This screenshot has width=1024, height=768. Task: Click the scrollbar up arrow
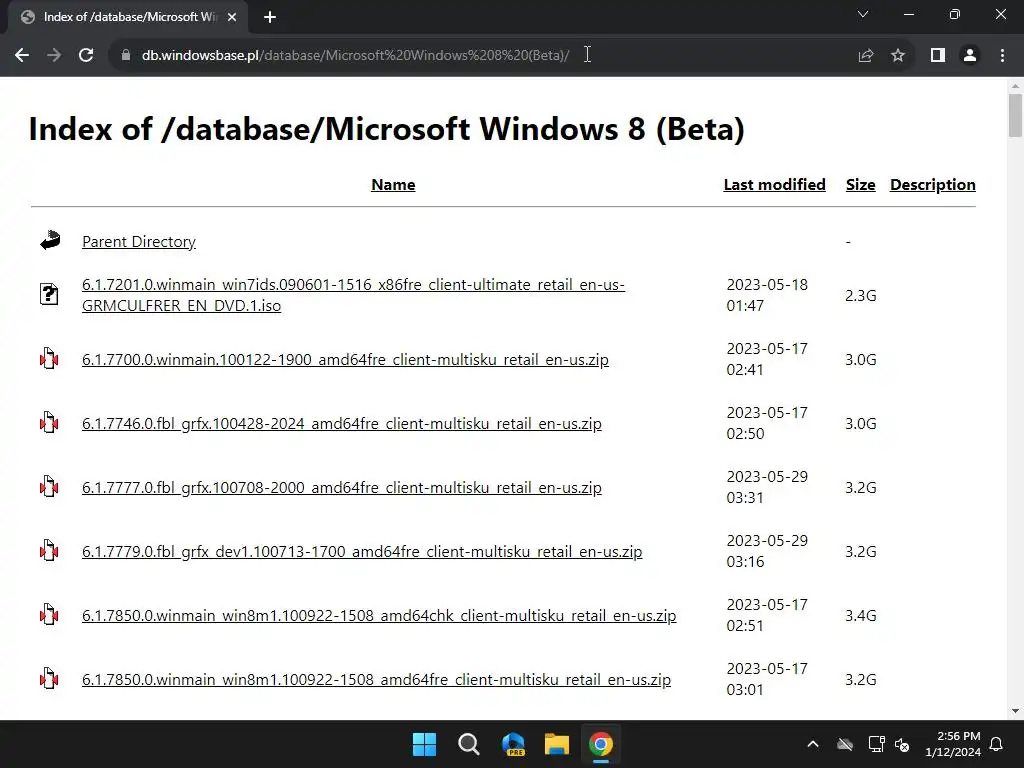(1015, 86)
